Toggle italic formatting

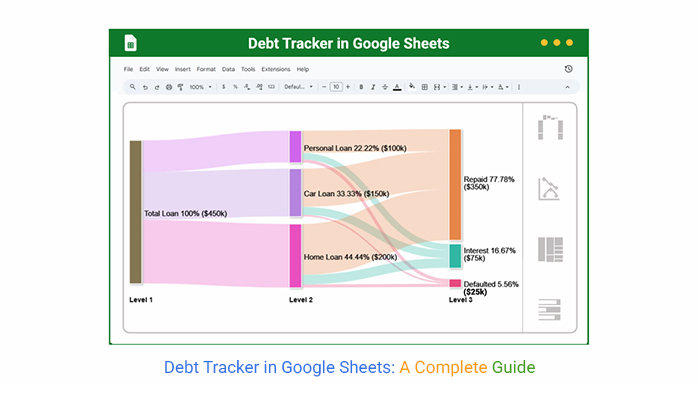point(373,87)
